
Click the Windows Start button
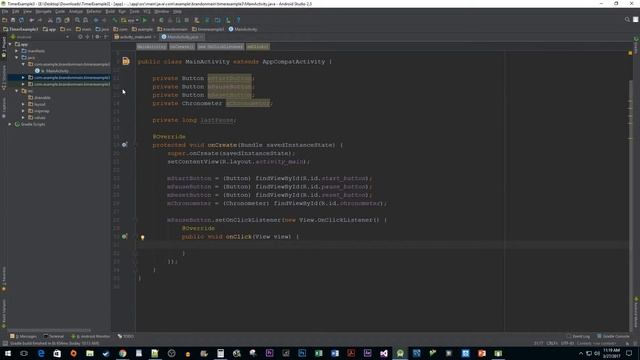click(x=8, y=353)
